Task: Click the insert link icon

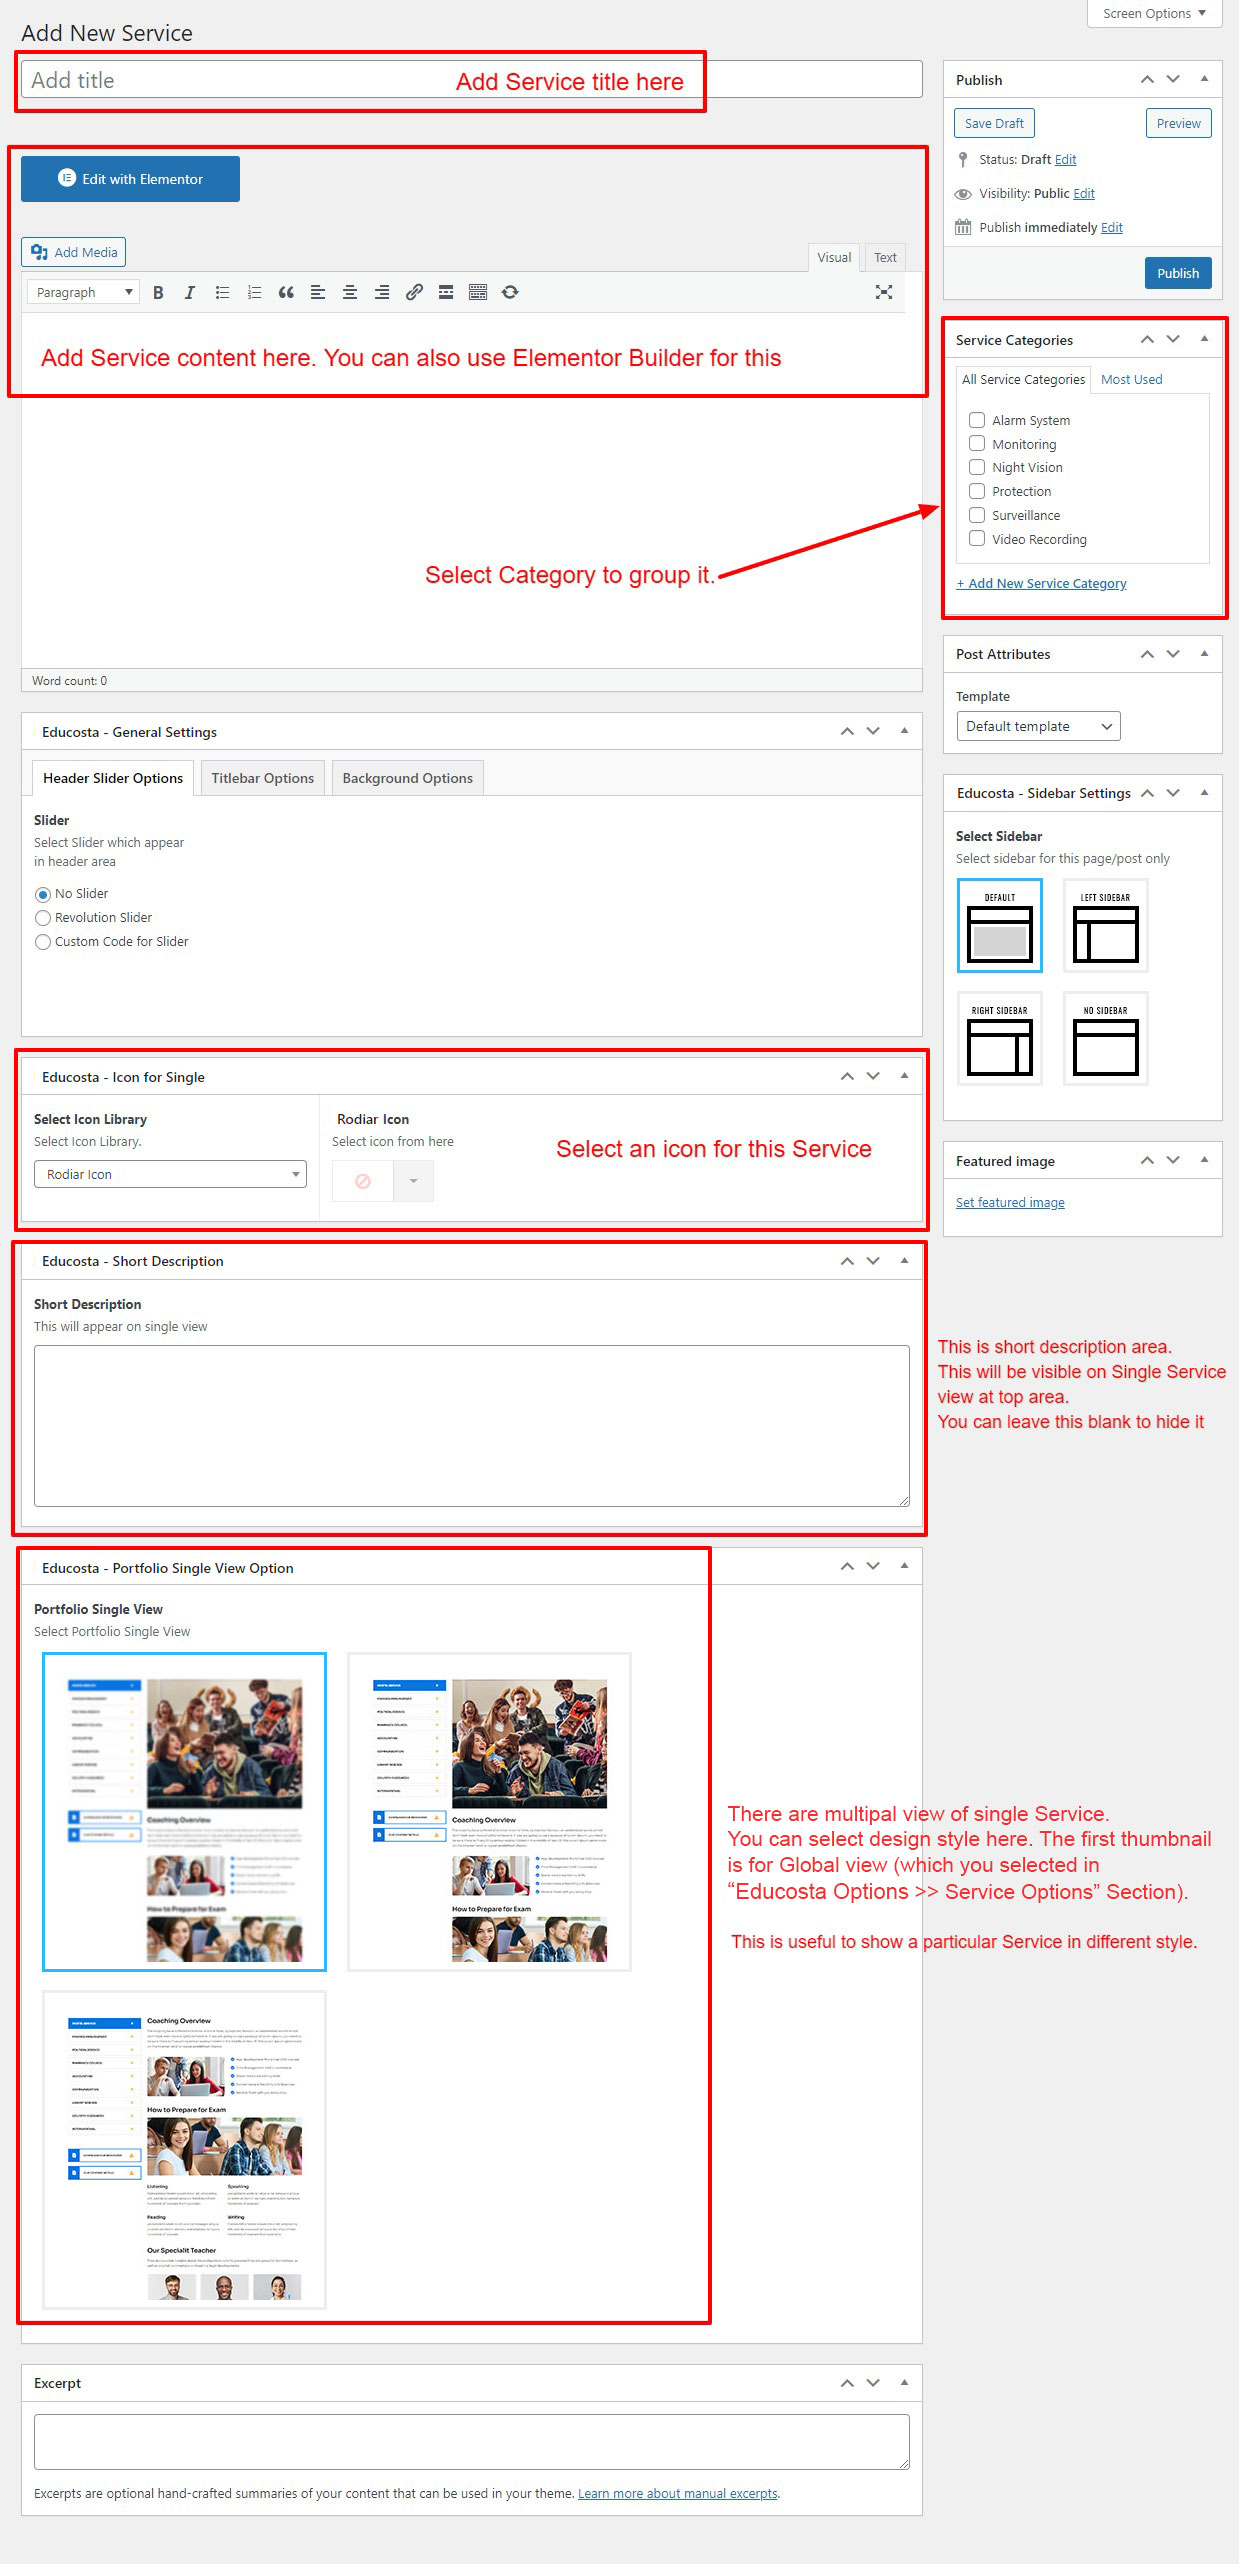Action: (414, 292)
